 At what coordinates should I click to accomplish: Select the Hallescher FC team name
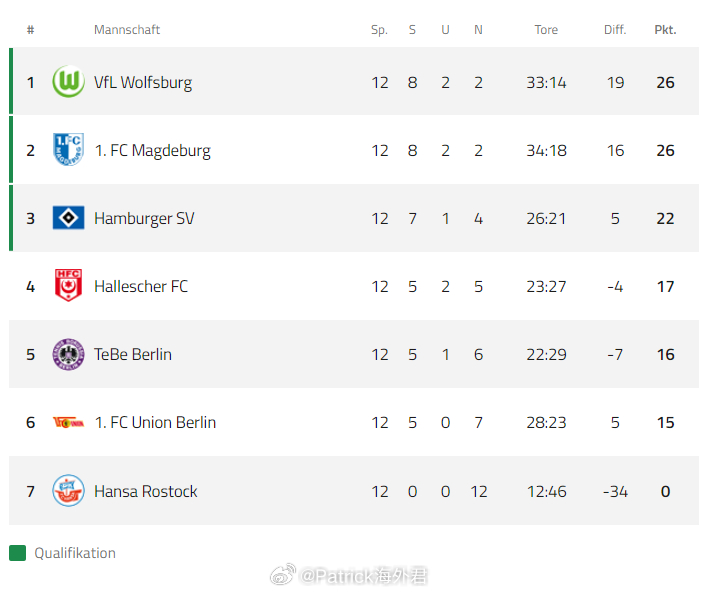click(141, 286)
